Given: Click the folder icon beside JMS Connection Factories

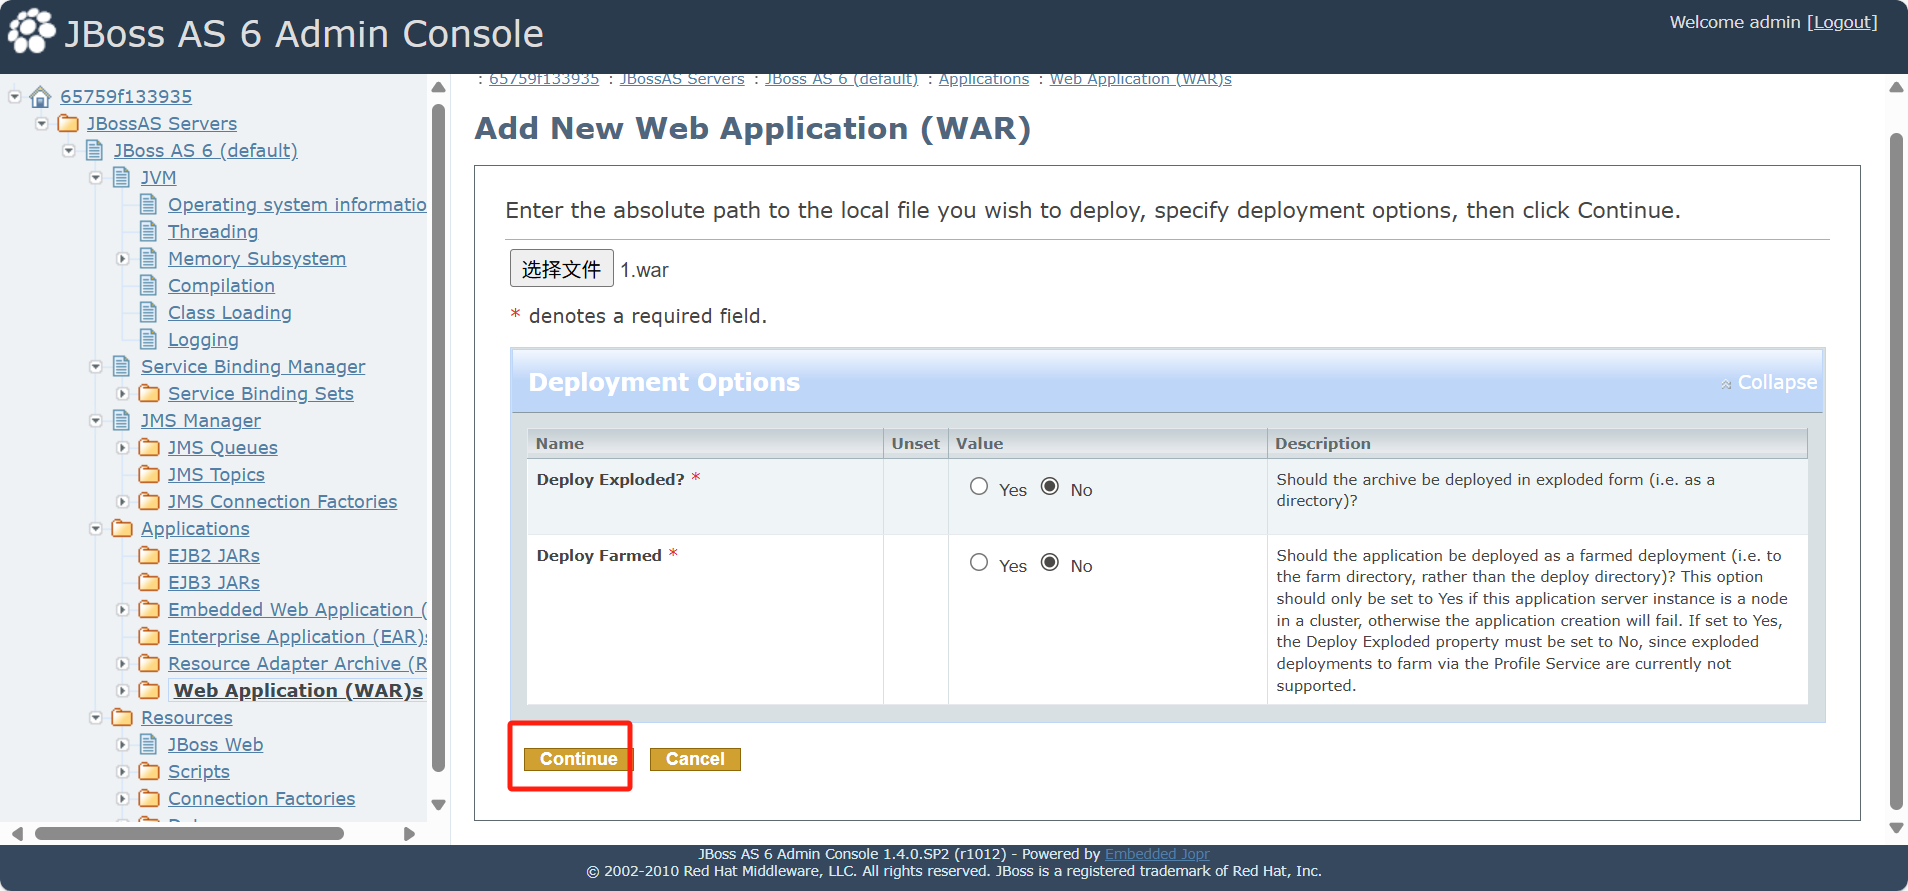Looking at the screenshot, I should point(149,501).
